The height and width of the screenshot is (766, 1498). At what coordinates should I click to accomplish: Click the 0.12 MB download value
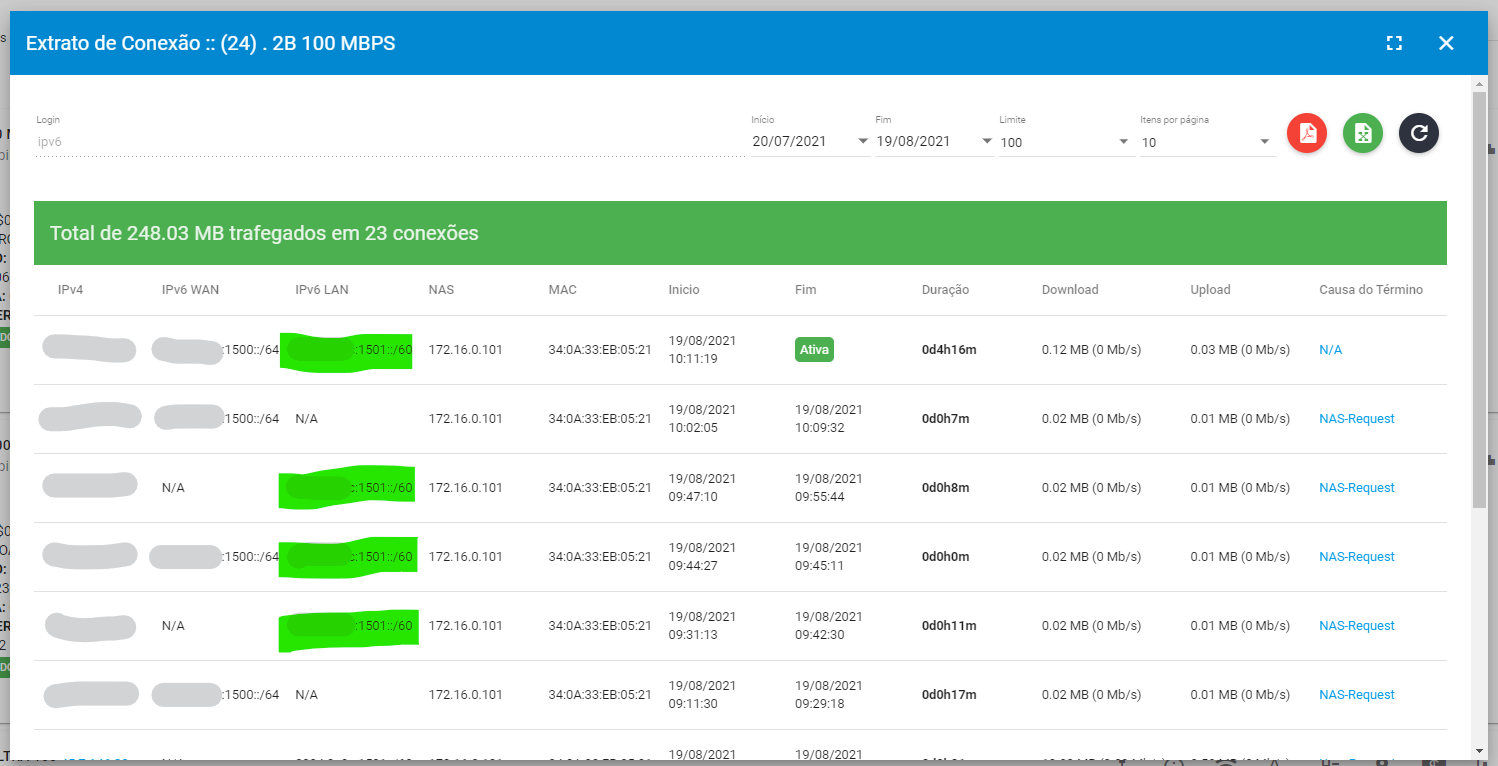[x=1091, y=350]
